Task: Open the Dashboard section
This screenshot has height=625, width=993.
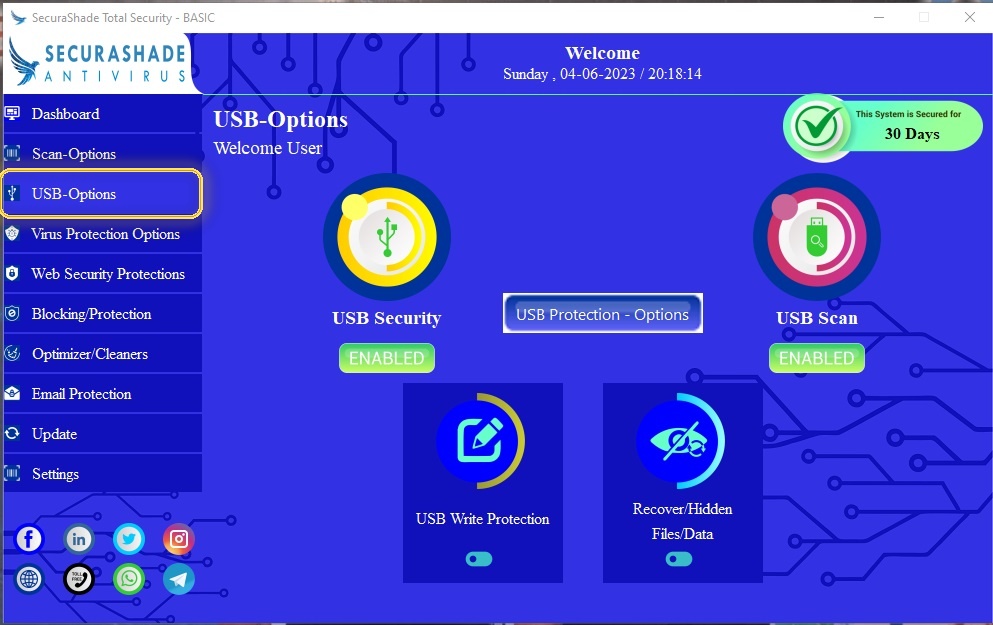Action: (x=103, y=114)
